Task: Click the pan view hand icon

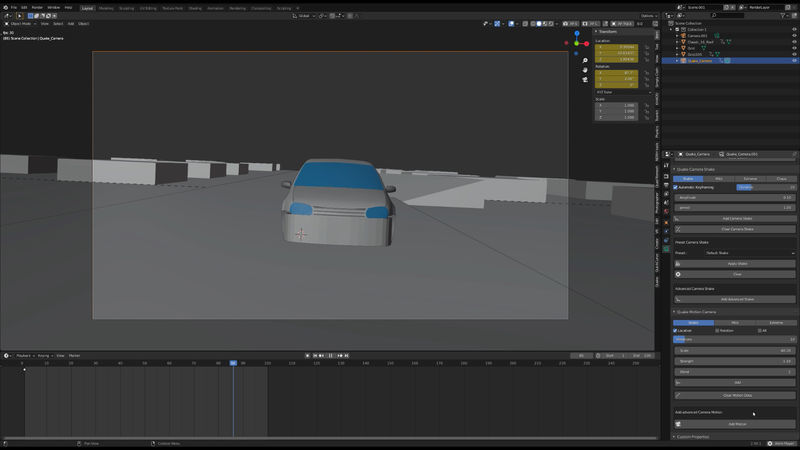Action: coord(585,71)
